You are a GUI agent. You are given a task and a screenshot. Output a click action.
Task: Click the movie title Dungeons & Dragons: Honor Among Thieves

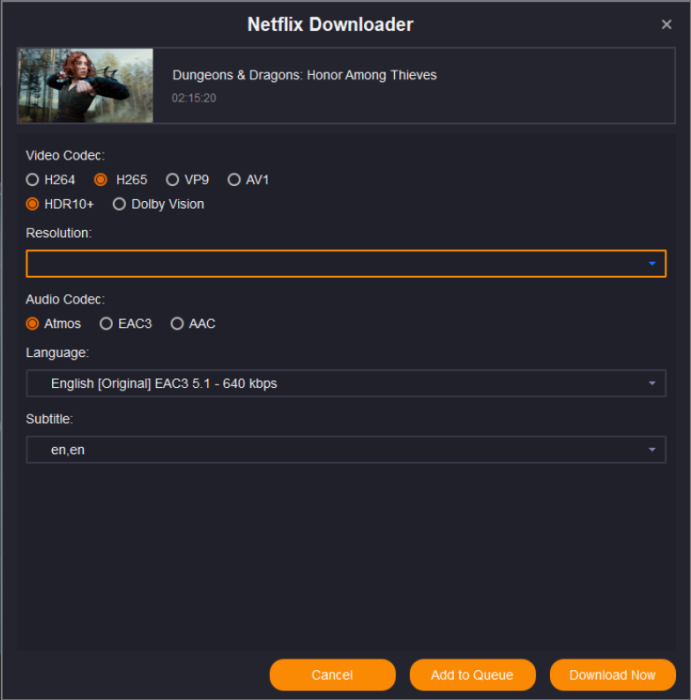(304, 75)
